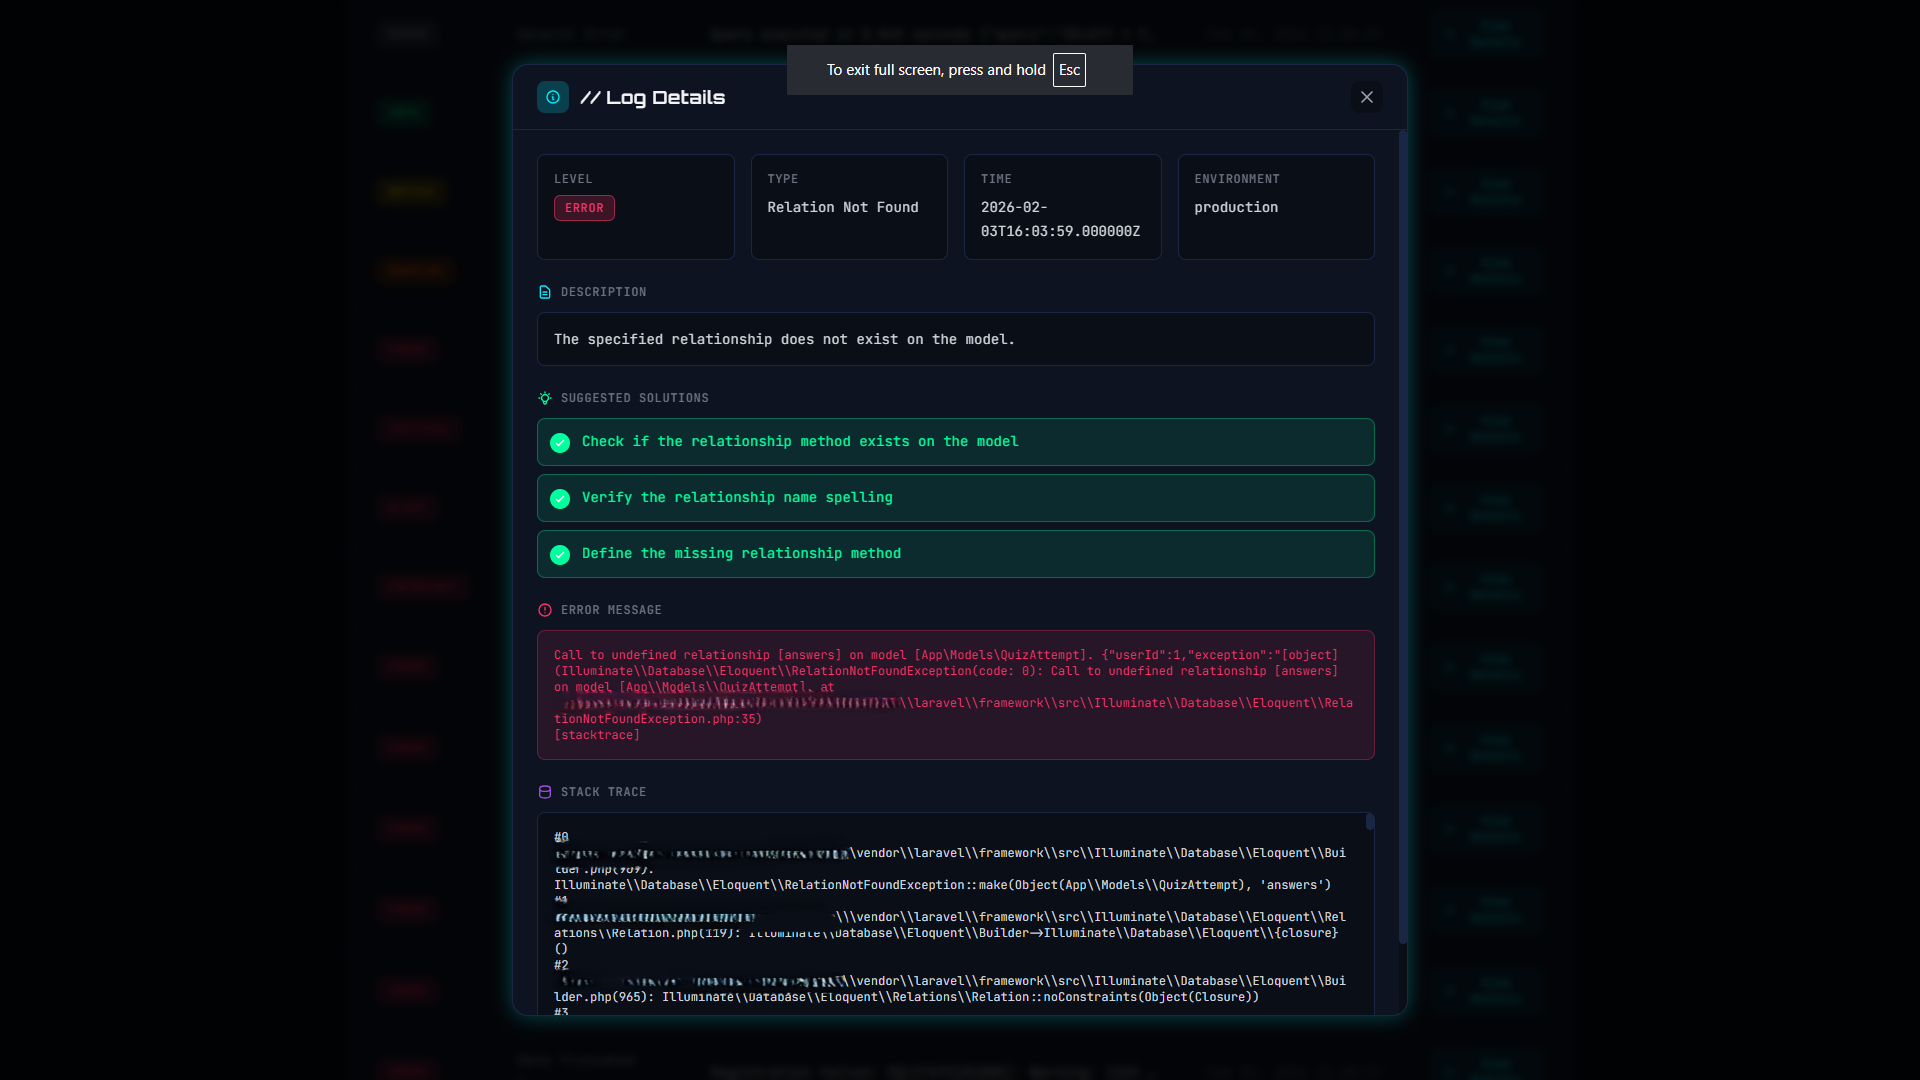
Task: Select the TIME card with the timestamp
Action: pos(1062,206)
